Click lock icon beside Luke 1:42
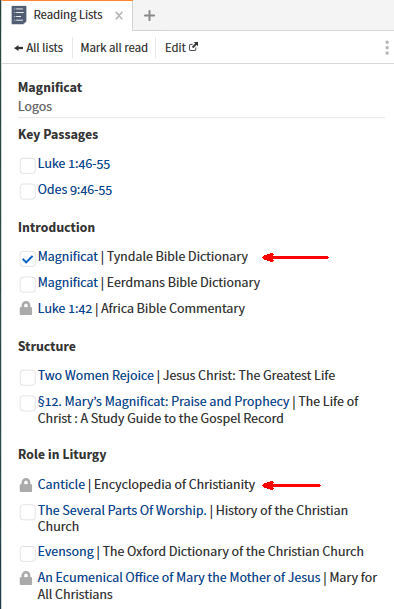The width and height of the screenshot is (394, 609). pos(26,308)
